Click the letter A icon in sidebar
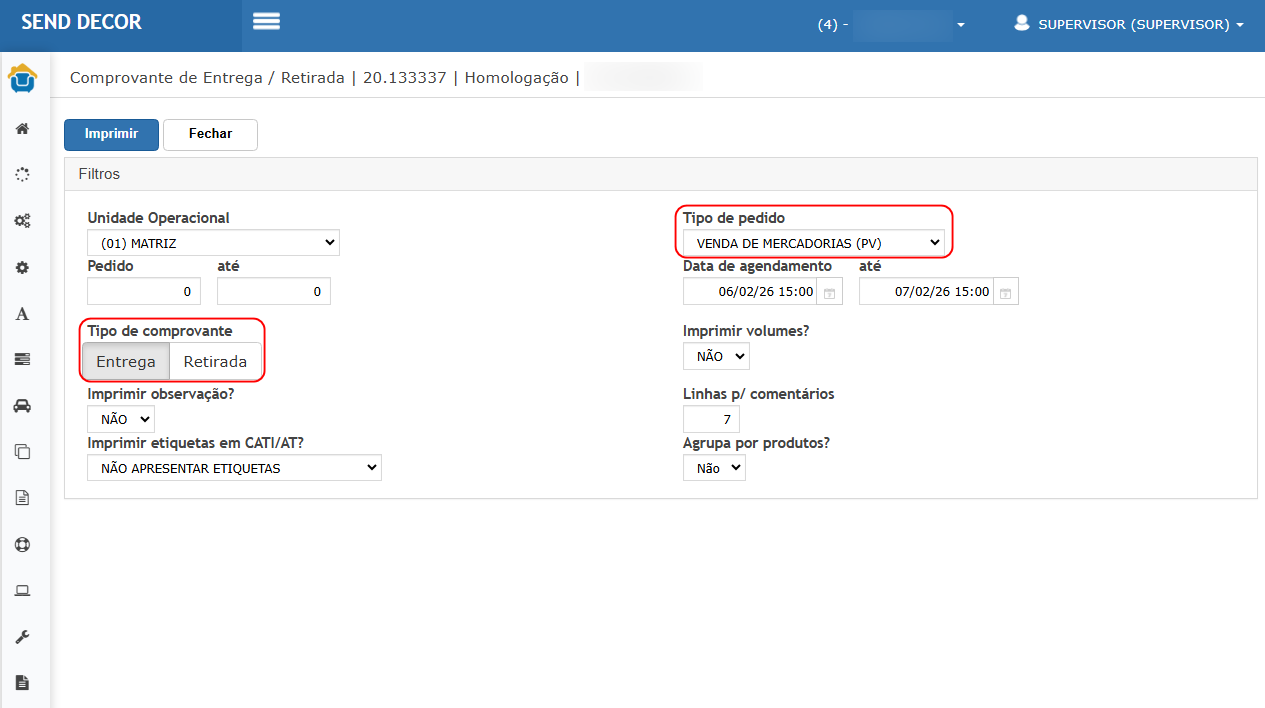Viewport: 1265px width, 708px height. pyautogui.click(x=22, y=314)
